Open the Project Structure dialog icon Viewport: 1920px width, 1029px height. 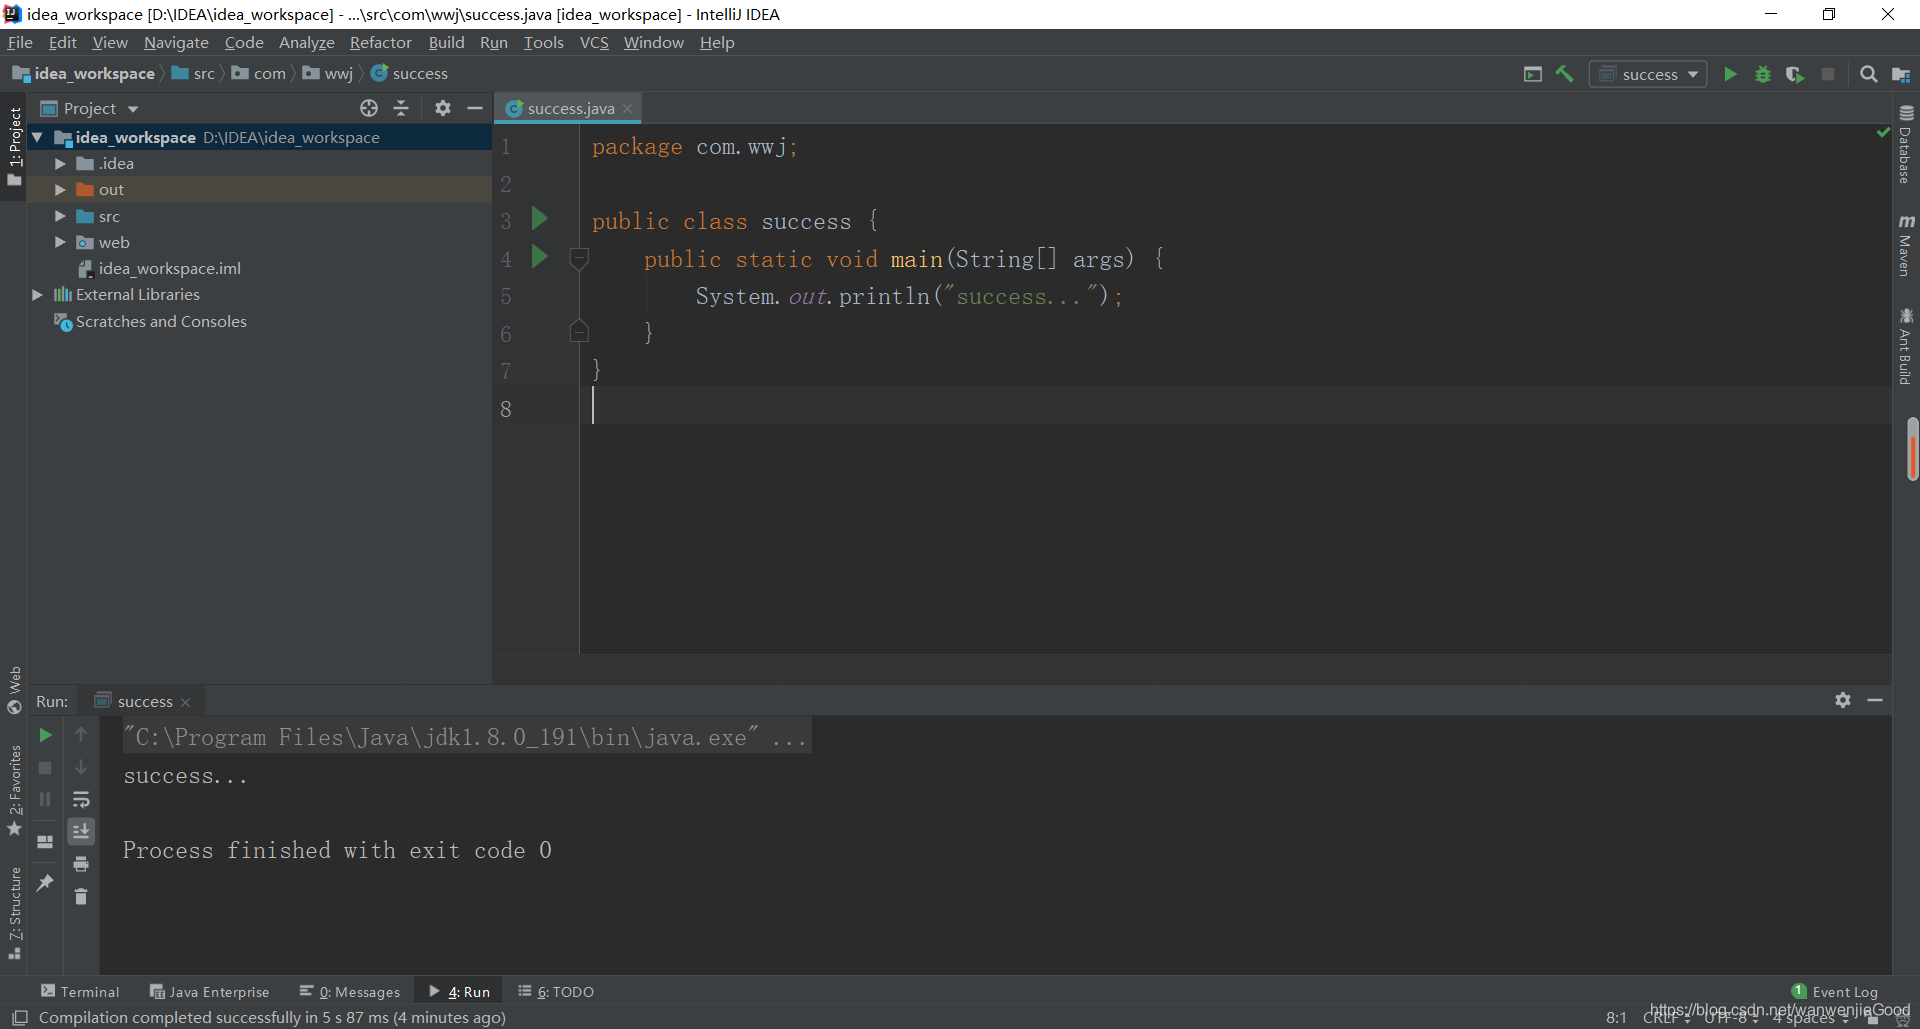[x=1901, y=74]
